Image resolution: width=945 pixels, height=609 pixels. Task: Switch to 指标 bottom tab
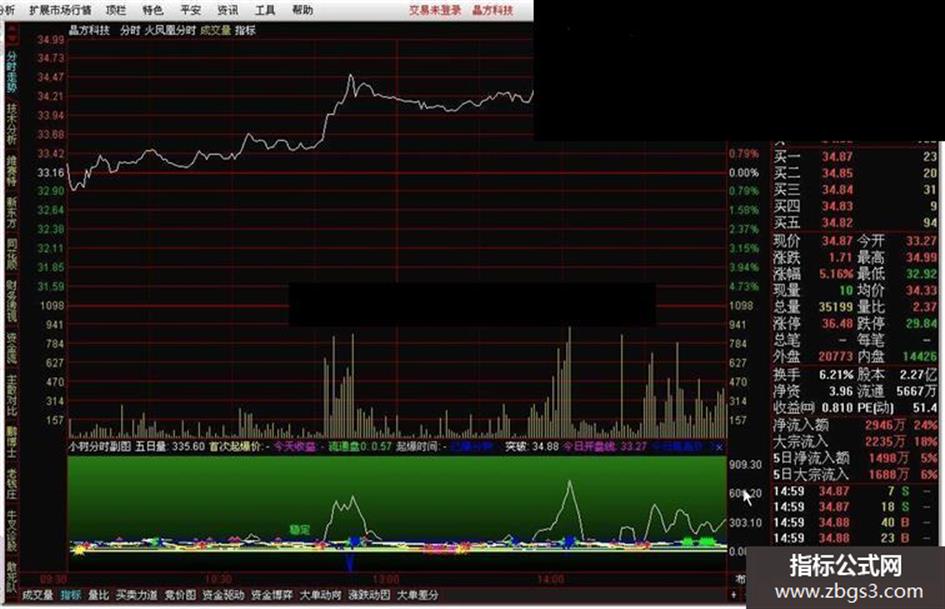(x=71, y=595)
